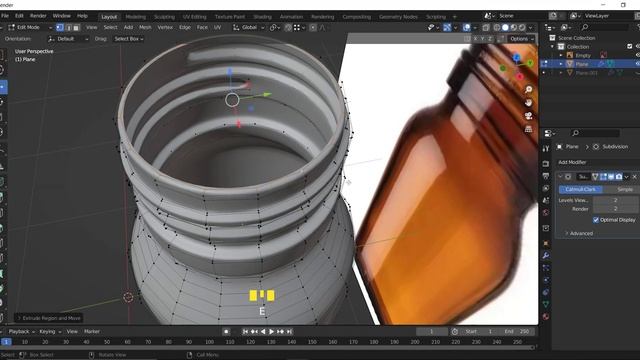Switch perspective/orthographic grid icon
The width and height of the screenshot is (640, 360).
coord(528,129)
